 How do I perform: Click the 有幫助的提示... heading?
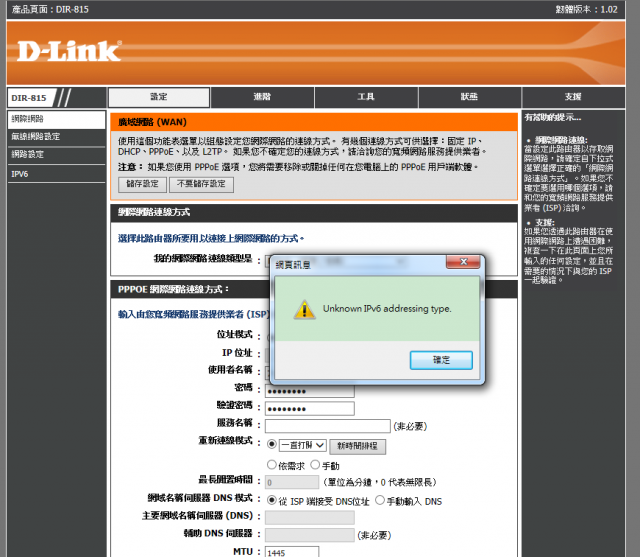pos(553,118)
